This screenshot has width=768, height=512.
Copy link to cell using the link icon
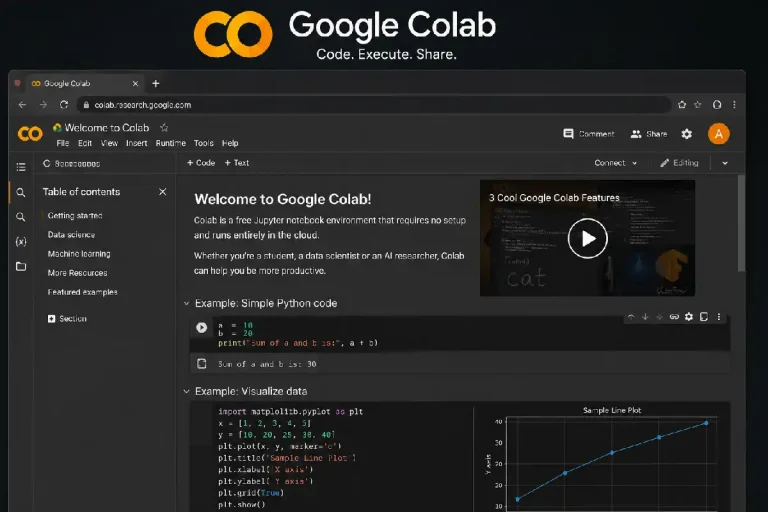point(674,317)
